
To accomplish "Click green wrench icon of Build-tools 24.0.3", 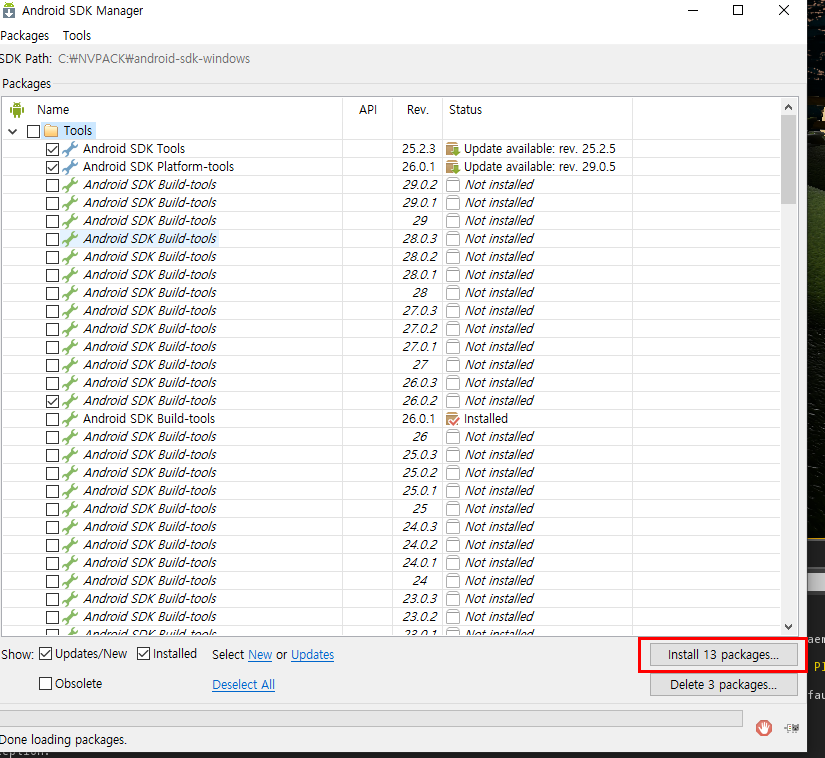I will click(70, 527).
